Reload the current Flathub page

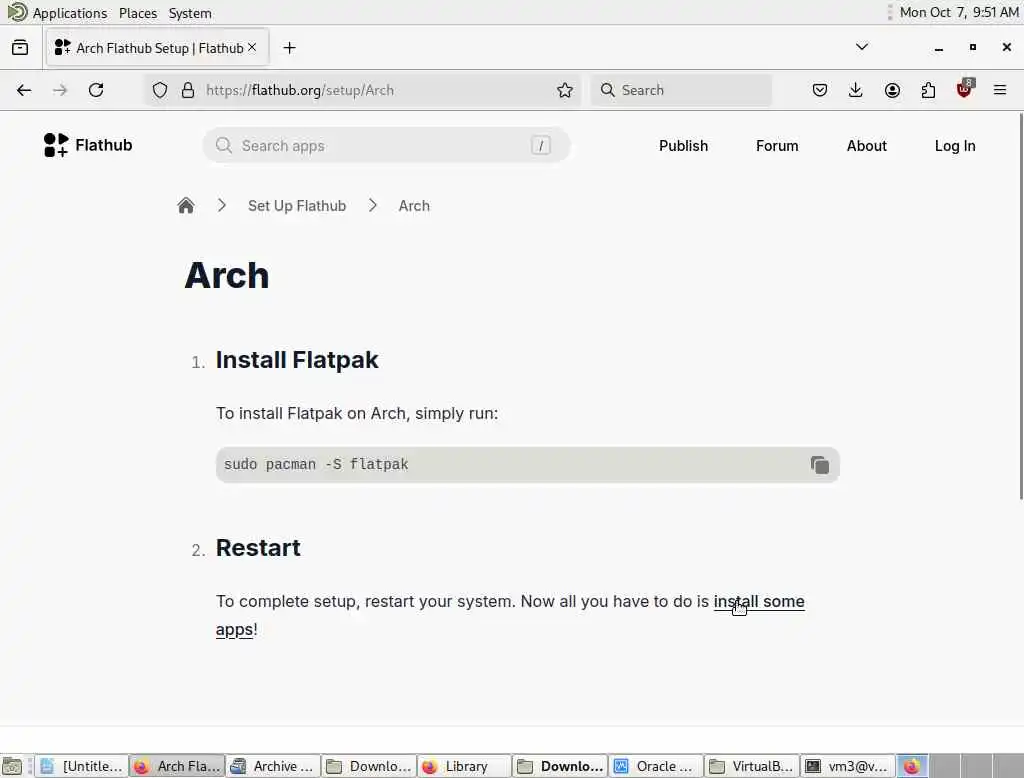(96, 90)
